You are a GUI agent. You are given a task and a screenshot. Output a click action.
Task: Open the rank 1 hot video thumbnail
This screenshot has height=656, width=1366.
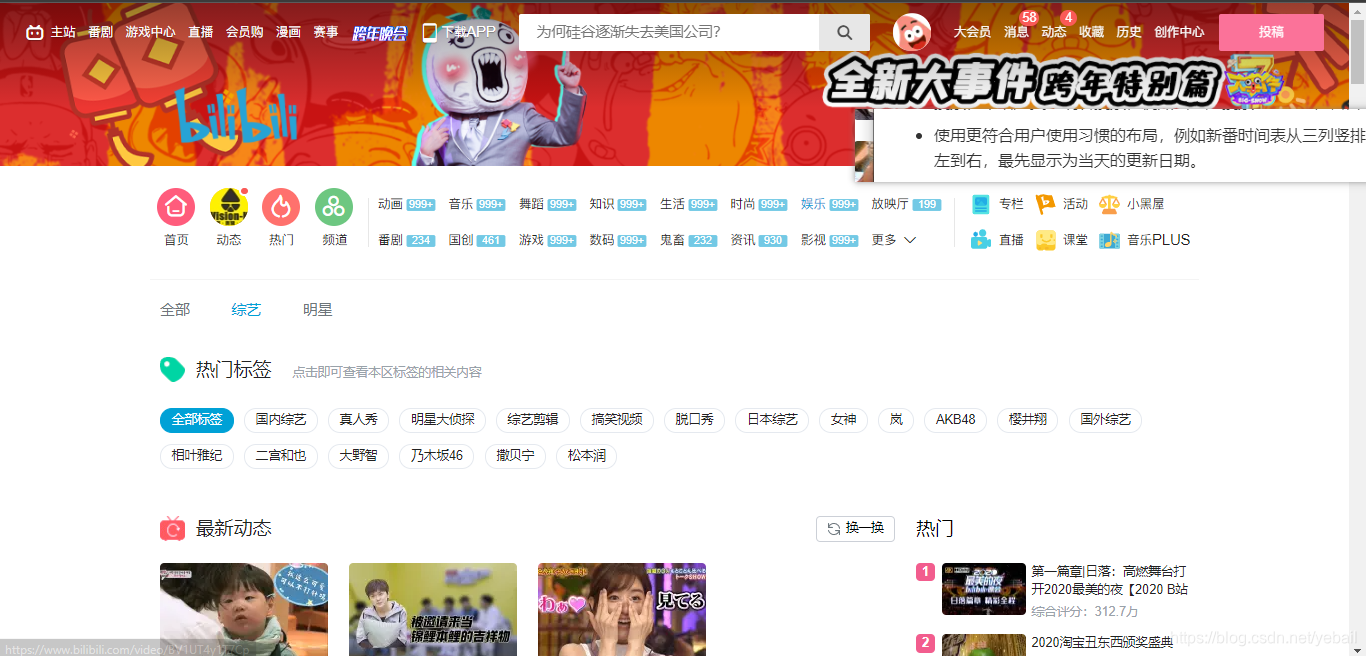(x=984, y=589)
